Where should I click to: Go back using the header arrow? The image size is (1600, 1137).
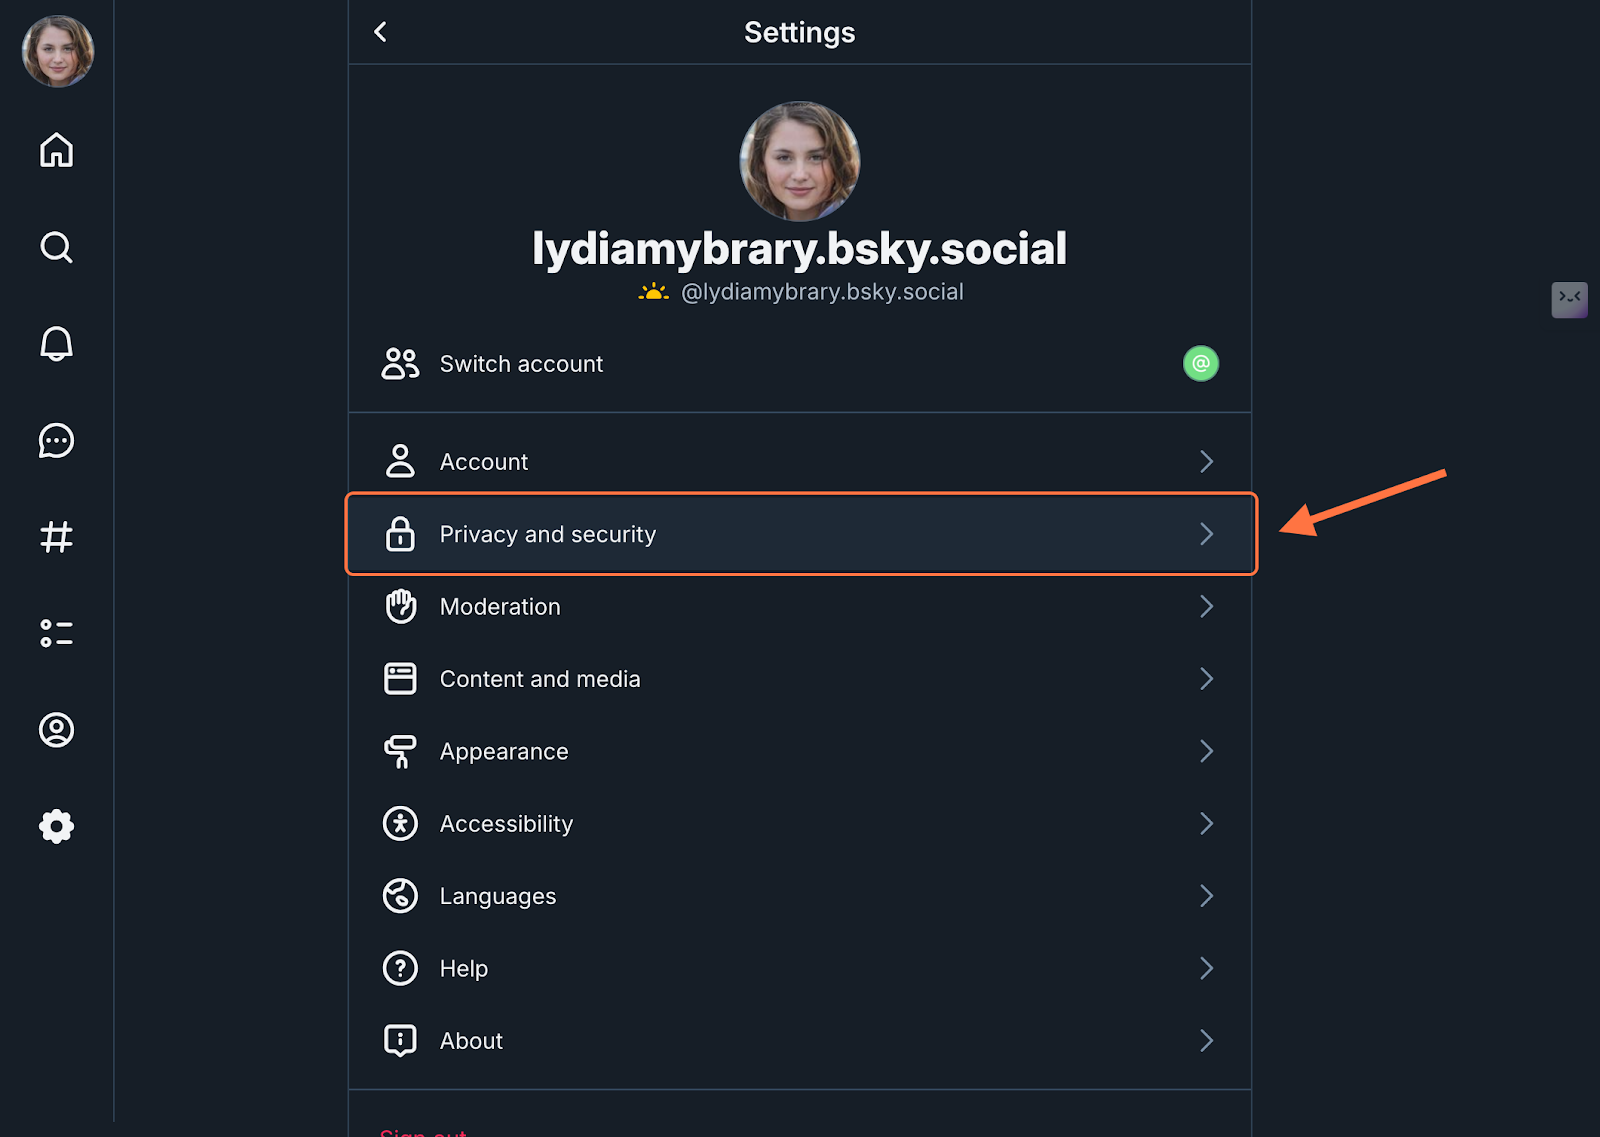(x=380, y=32)
